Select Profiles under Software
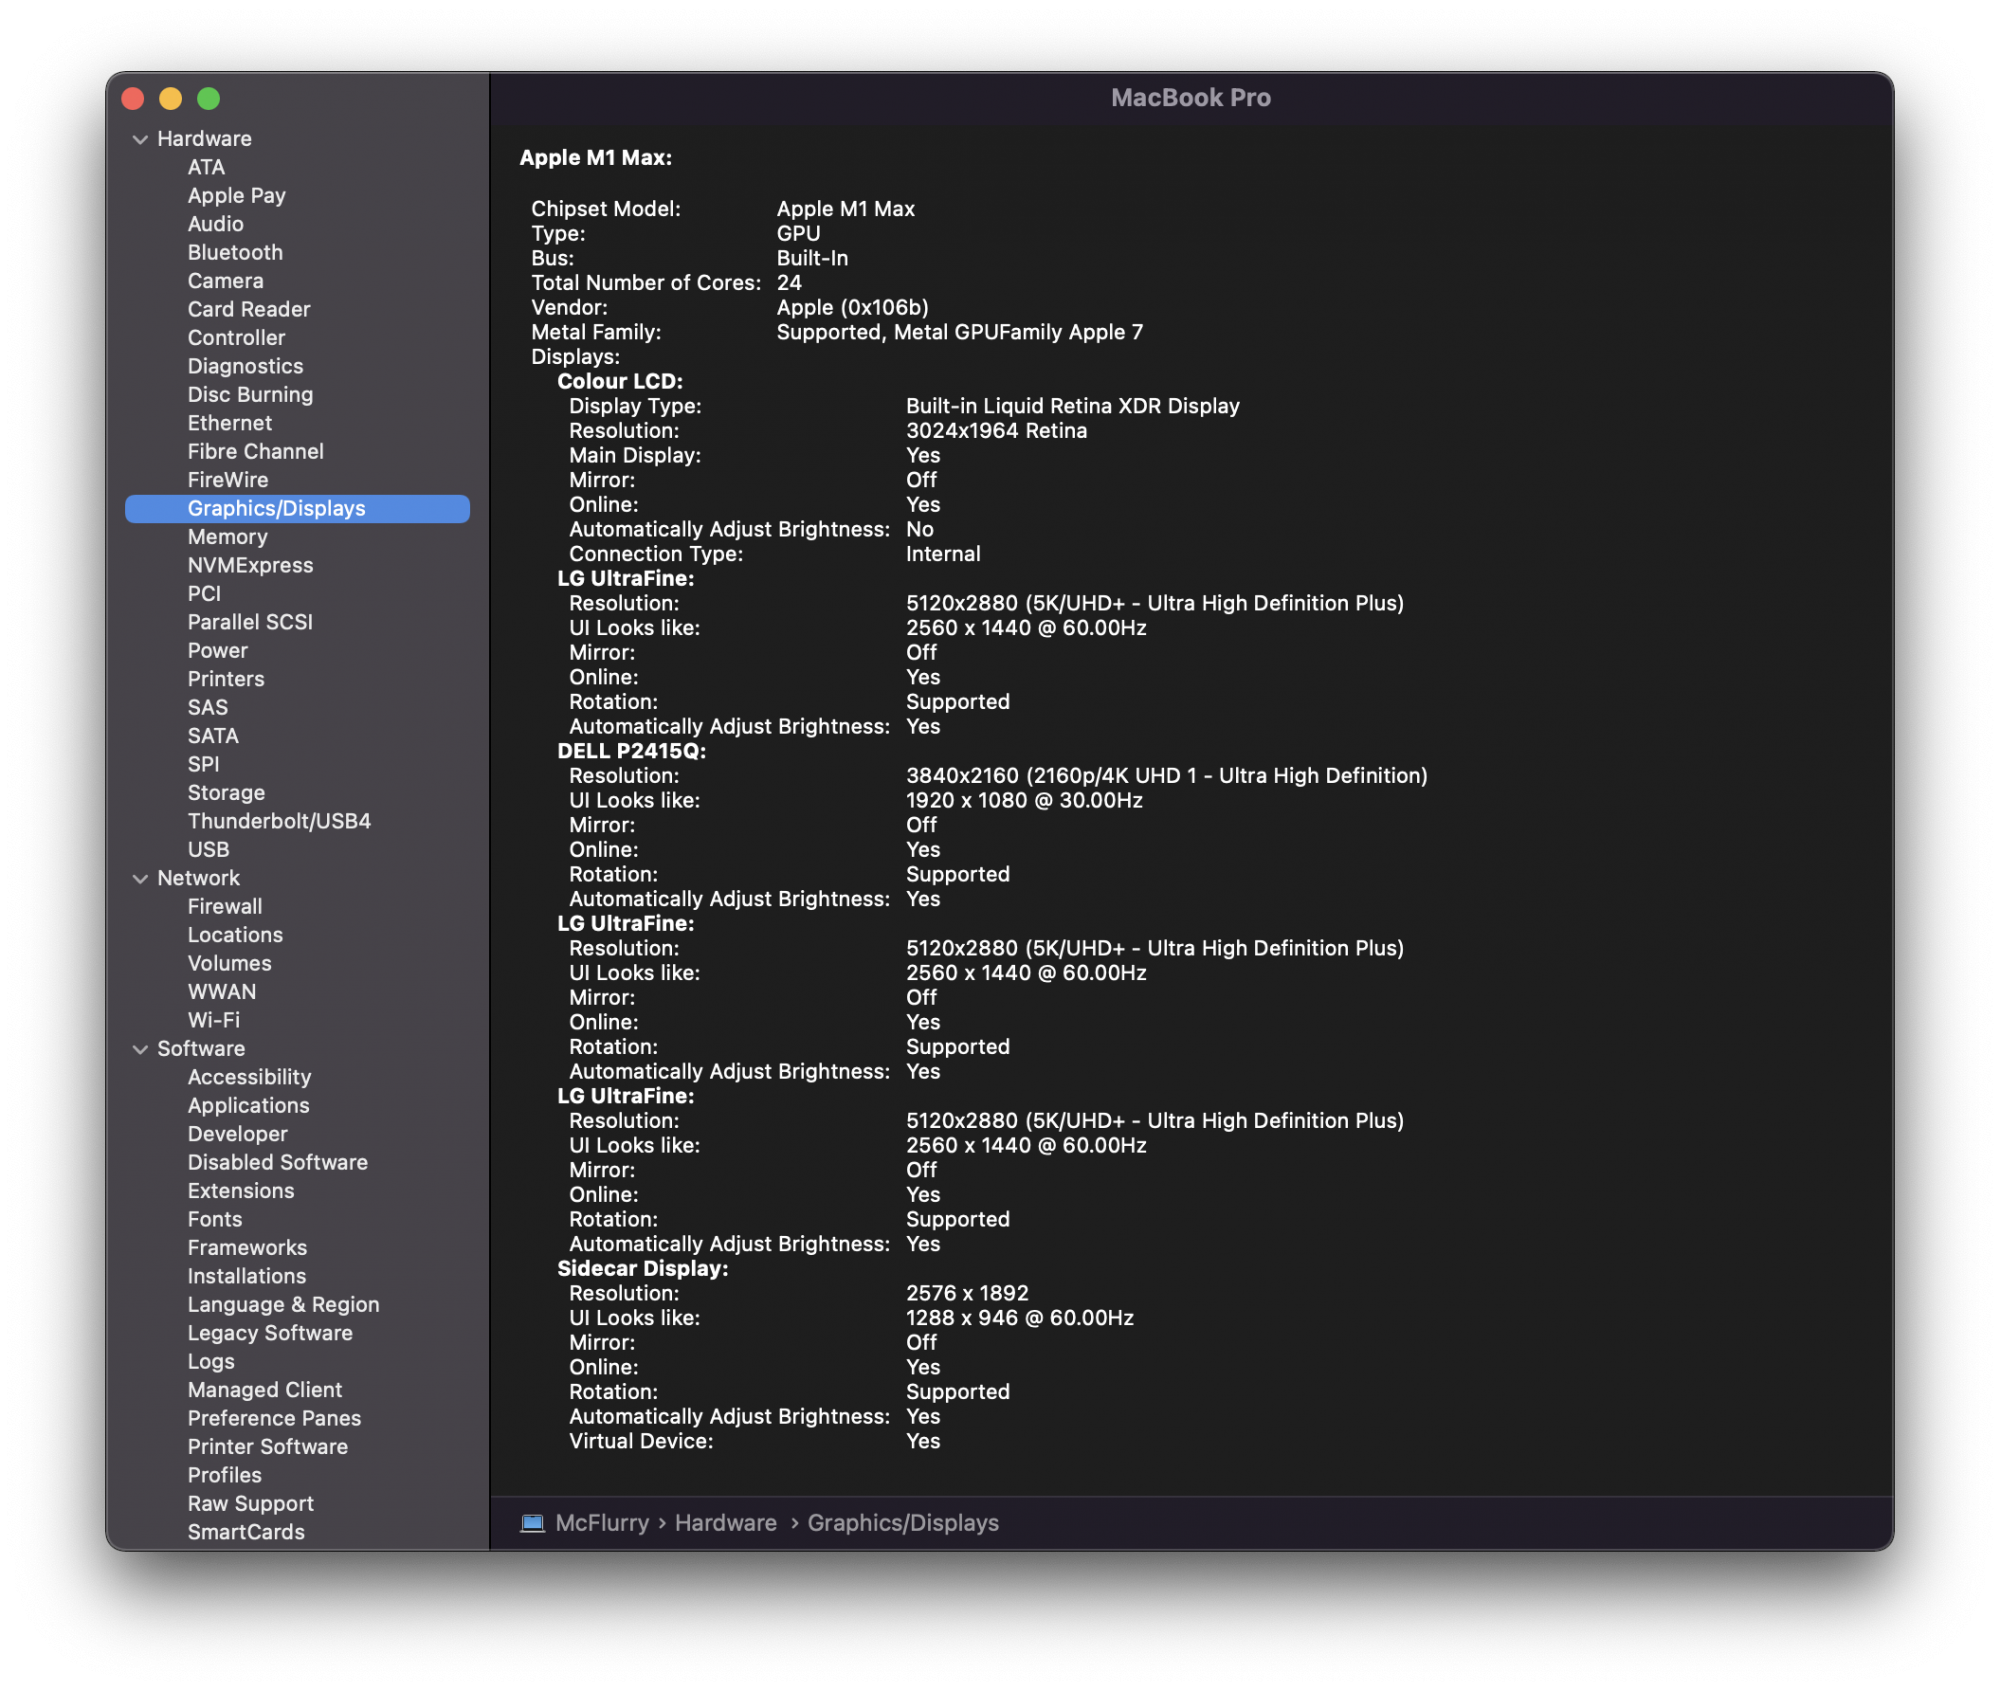 (x=225, y=1475)
